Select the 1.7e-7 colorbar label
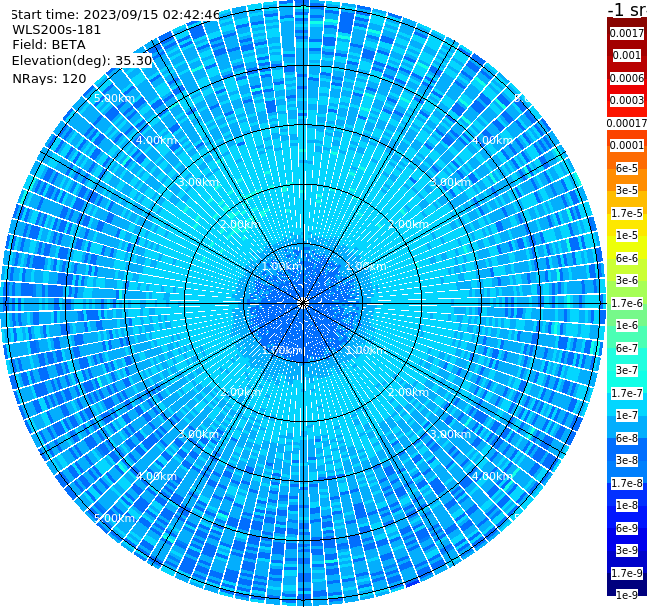Image resolution: width=647 pixels, height=607 pixels. (627, 393)
